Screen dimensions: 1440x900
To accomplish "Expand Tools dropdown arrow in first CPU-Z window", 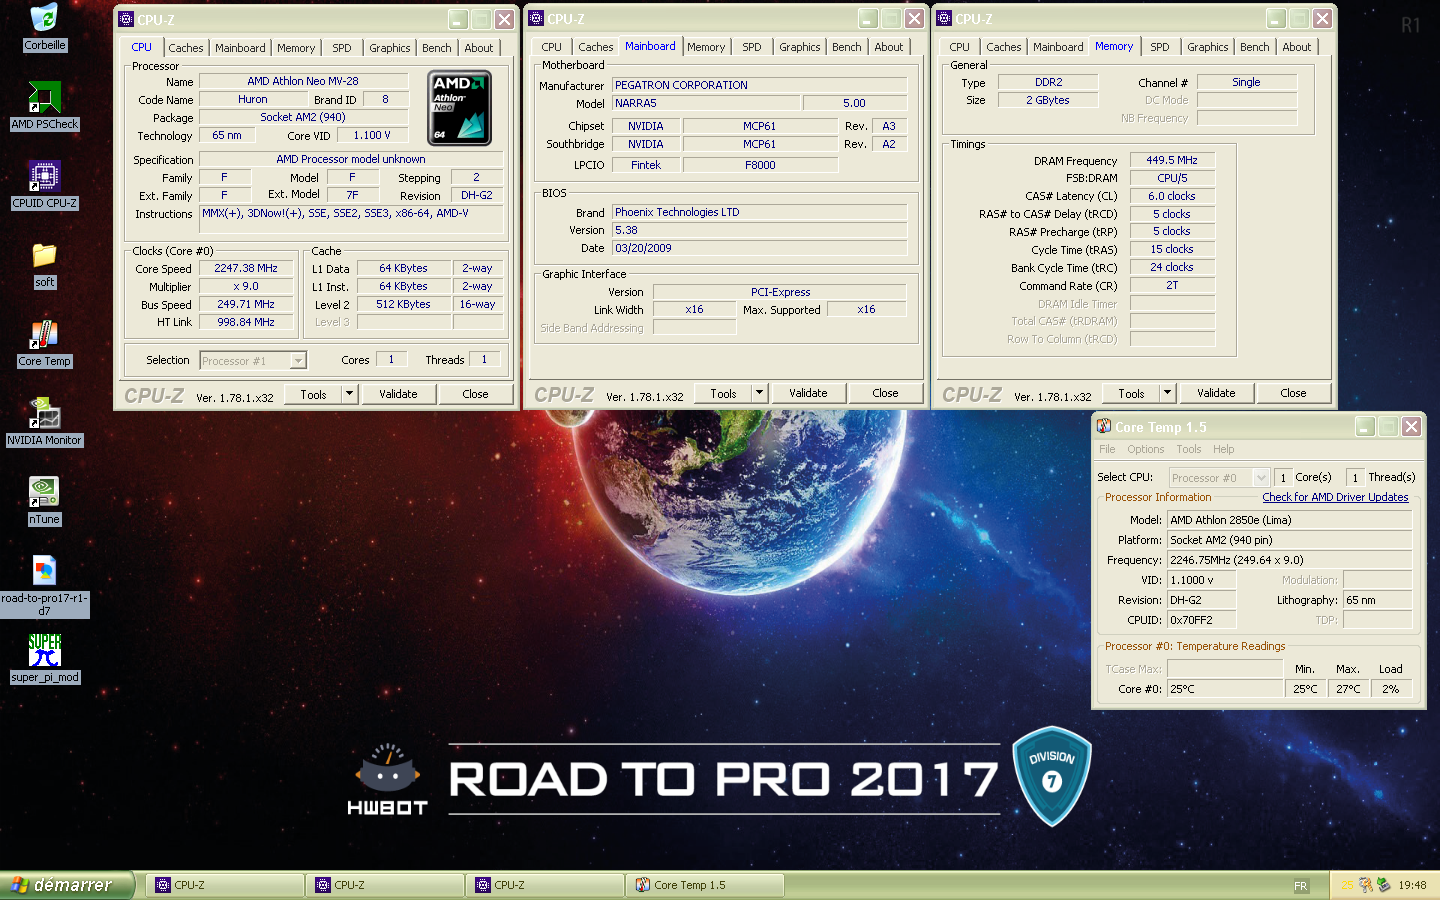I will (x=350, y=394).
